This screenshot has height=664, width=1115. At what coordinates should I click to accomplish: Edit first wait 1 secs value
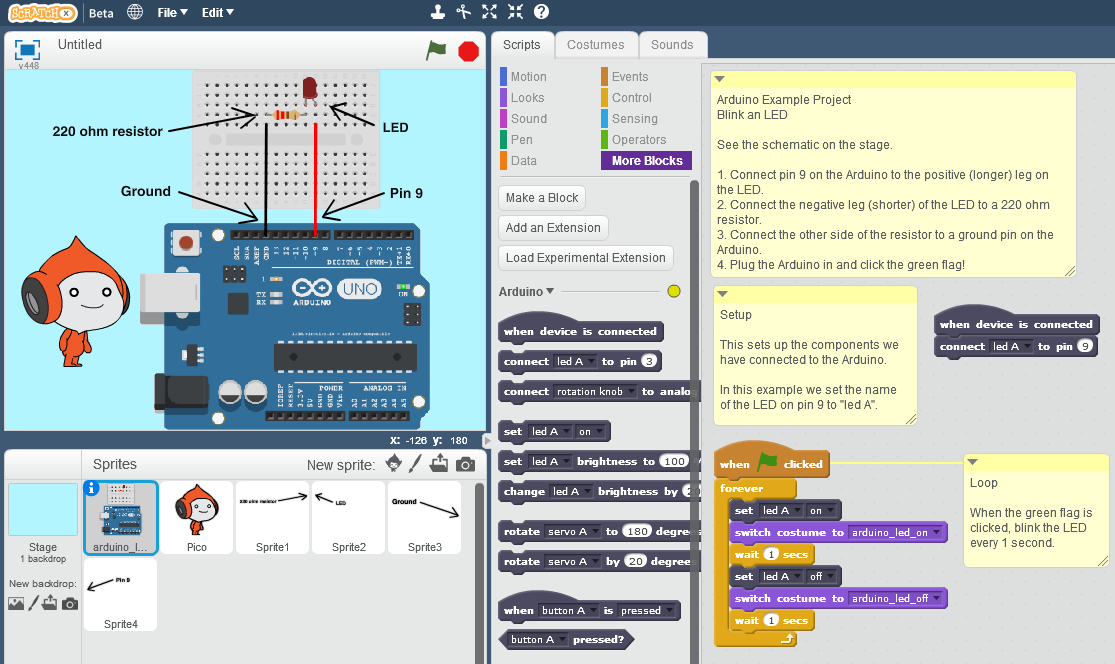tap(772, 555)
